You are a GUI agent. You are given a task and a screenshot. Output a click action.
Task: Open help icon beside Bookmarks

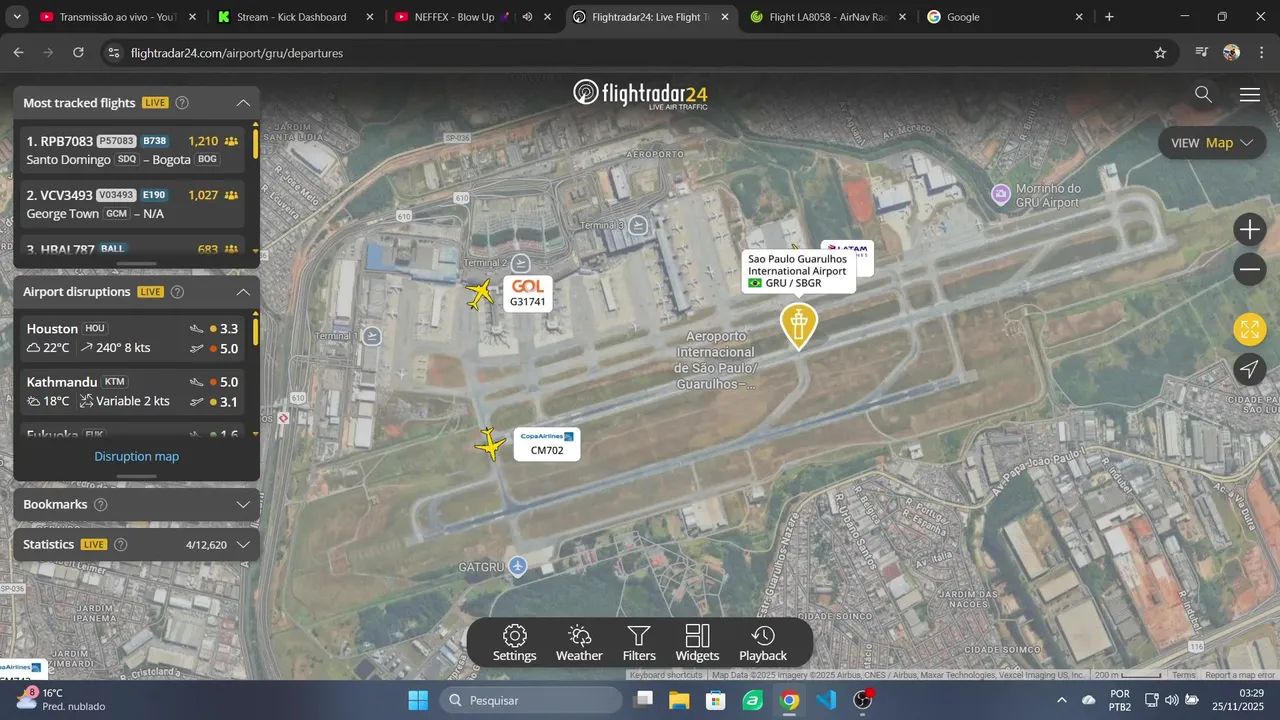[x=100, y=505]
